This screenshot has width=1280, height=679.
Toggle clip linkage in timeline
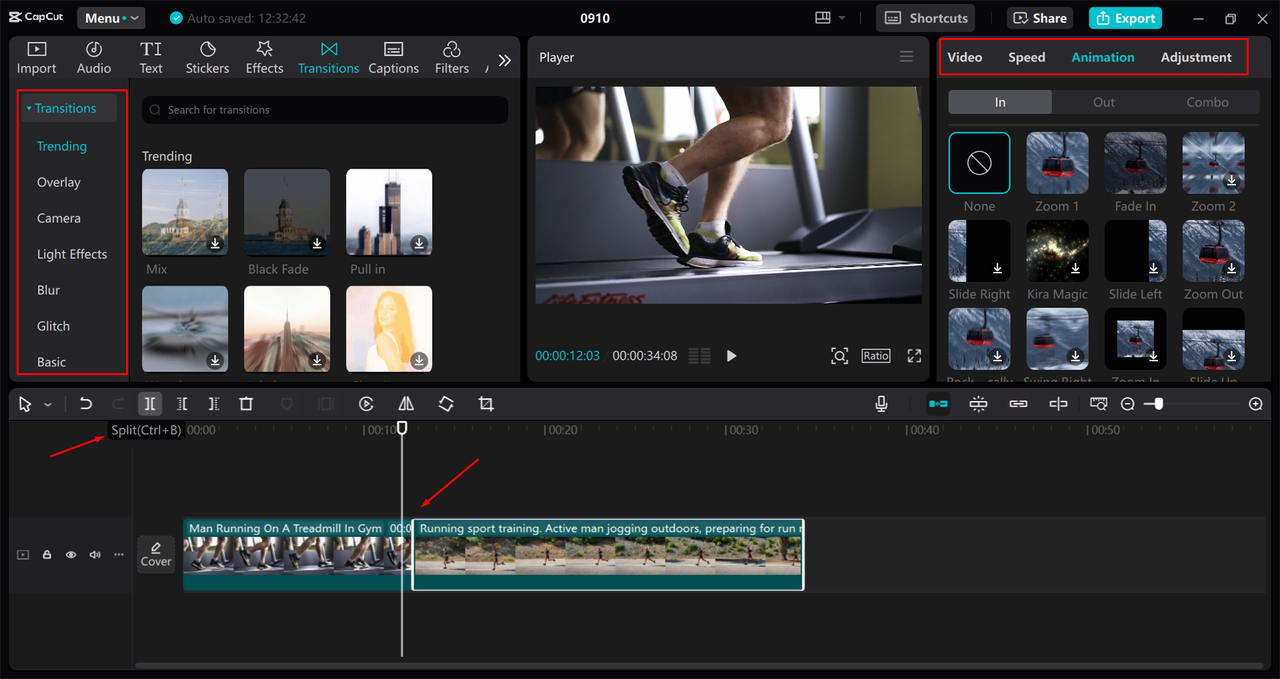pyautogui.click(x=1018, y=404)
